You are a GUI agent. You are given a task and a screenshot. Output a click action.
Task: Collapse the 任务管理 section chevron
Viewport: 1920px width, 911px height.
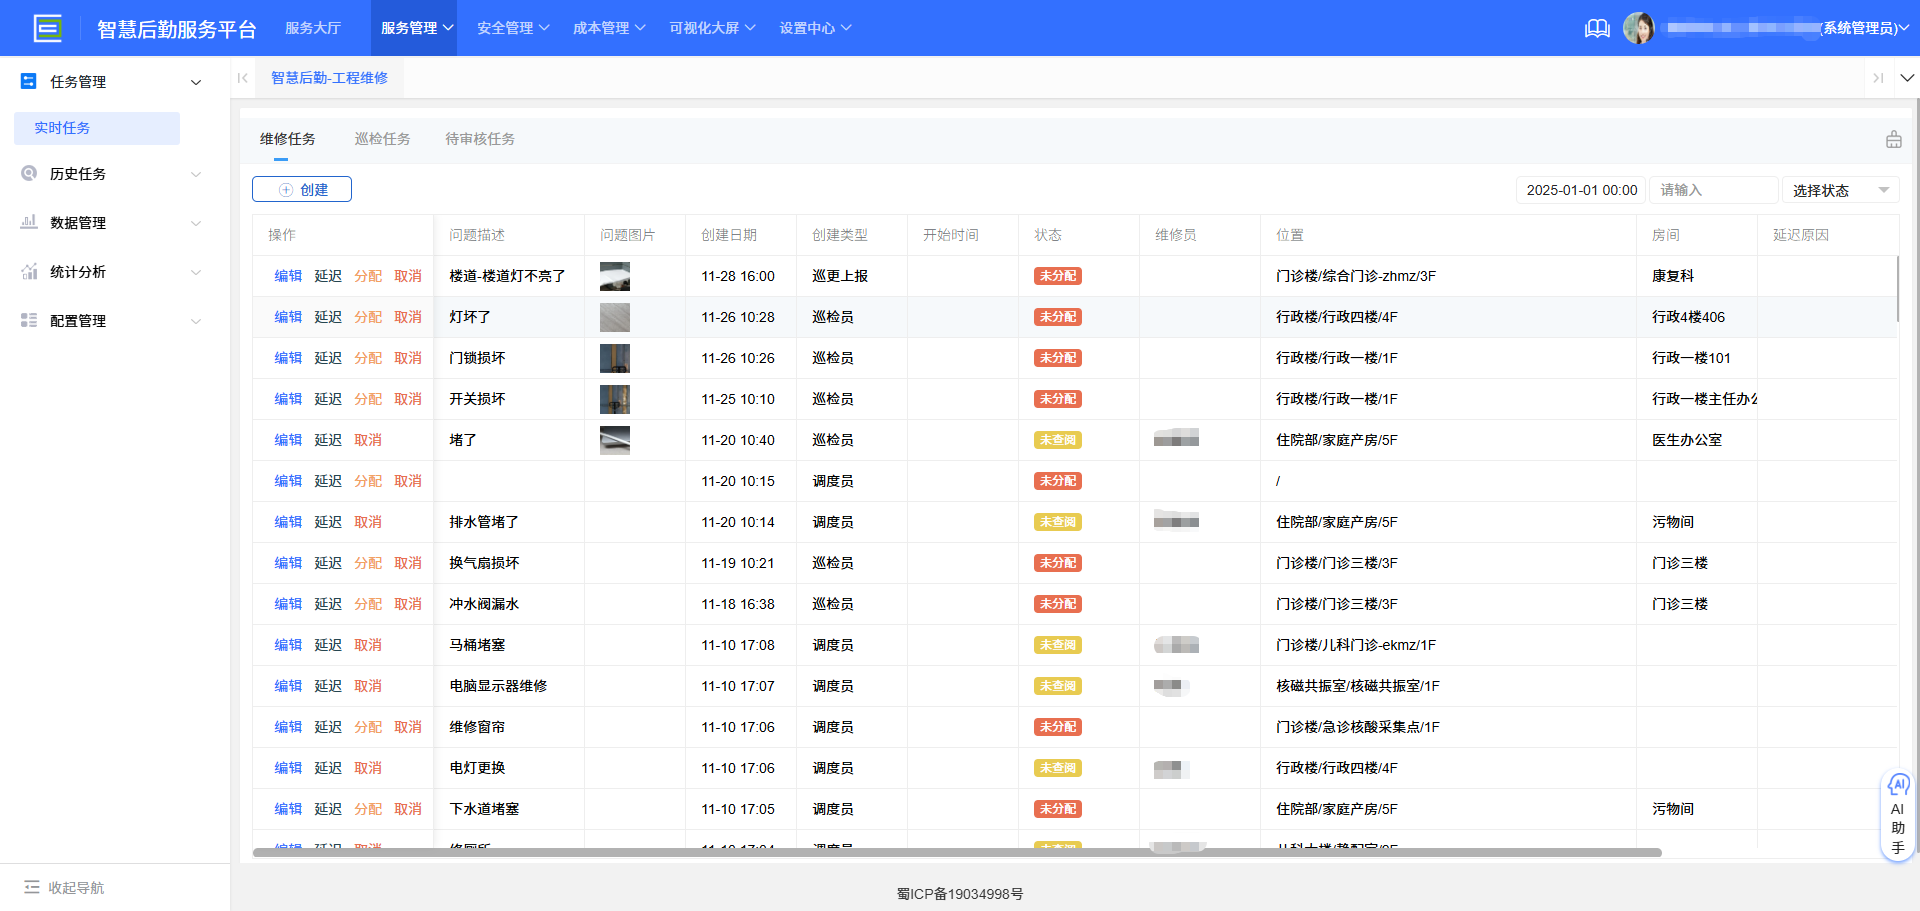[x=196, y=82]
